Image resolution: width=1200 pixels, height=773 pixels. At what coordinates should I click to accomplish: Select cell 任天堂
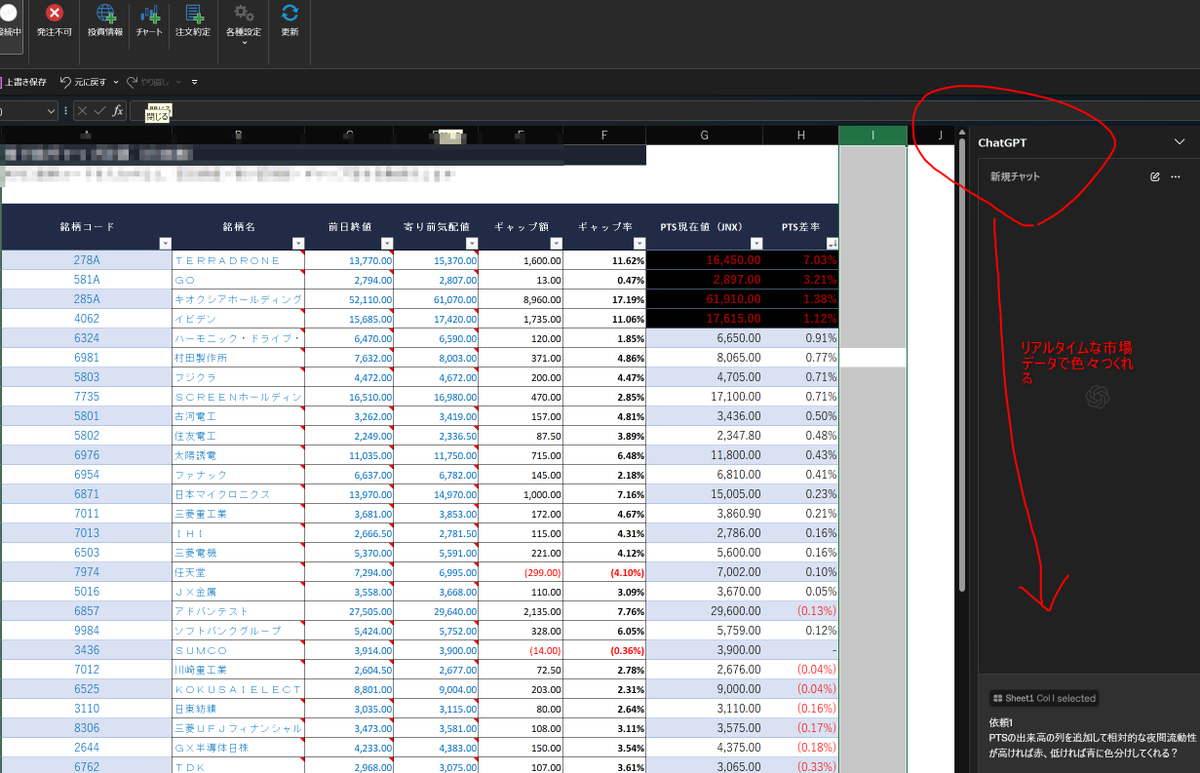pyautogui.click(x=238, y=572)
